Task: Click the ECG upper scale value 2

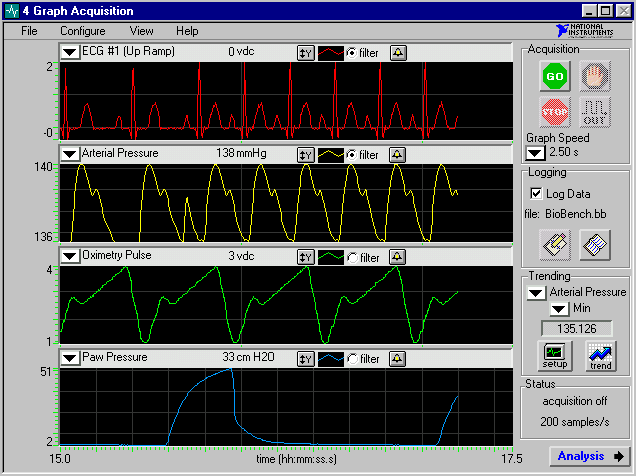Action: click(49, 66)
